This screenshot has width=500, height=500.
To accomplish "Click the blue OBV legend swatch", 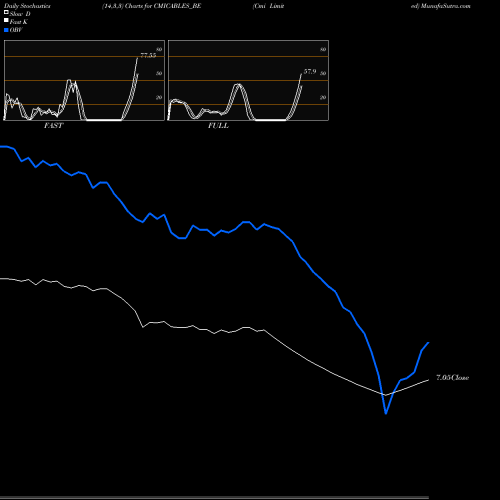I will tap(6, 30).
